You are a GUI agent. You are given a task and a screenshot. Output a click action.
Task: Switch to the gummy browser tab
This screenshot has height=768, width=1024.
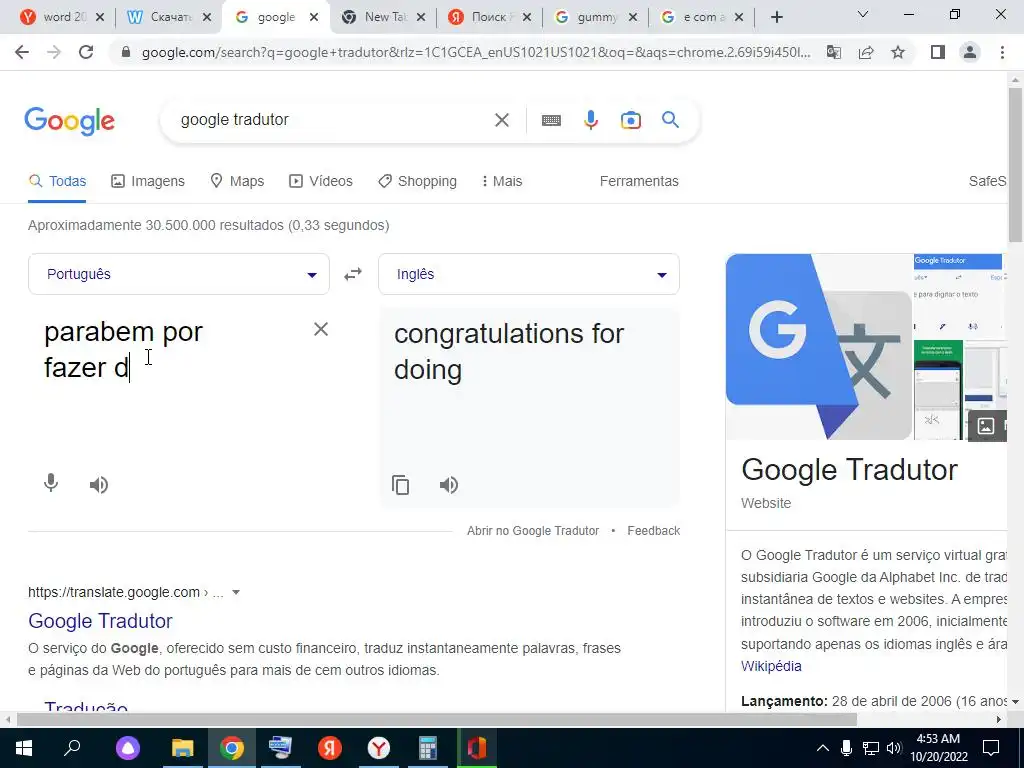click(x=595, y=17)
